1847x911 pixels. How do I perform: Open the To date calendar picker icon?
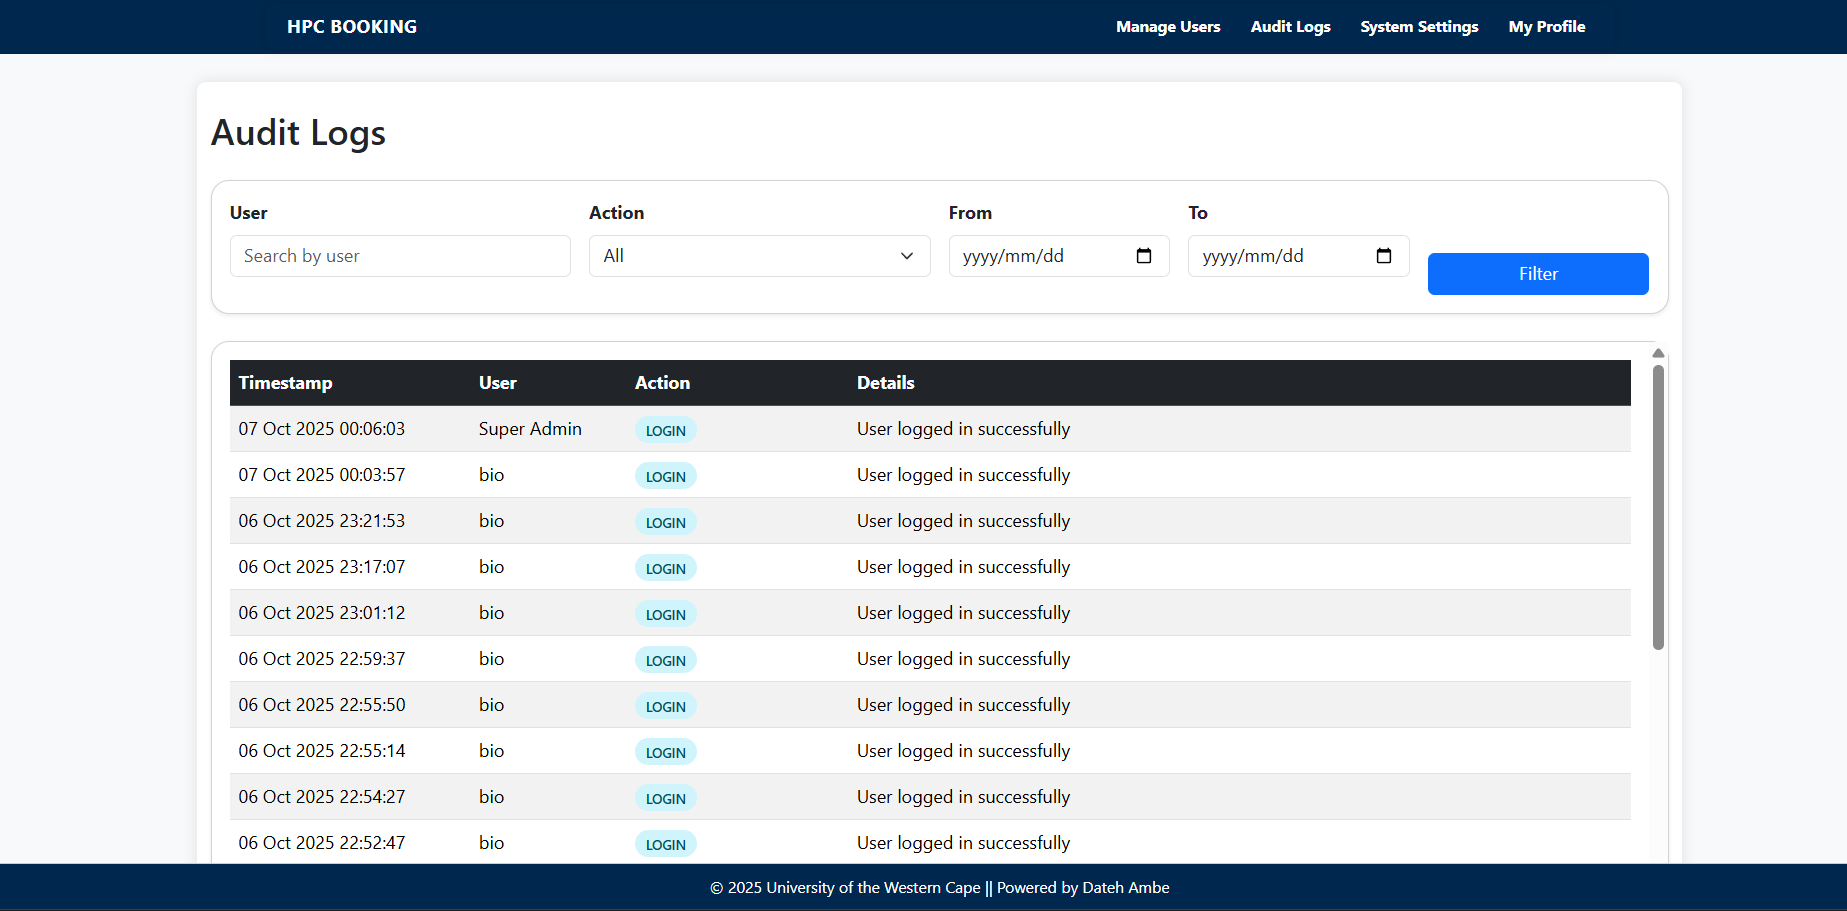click(1384, 256)
